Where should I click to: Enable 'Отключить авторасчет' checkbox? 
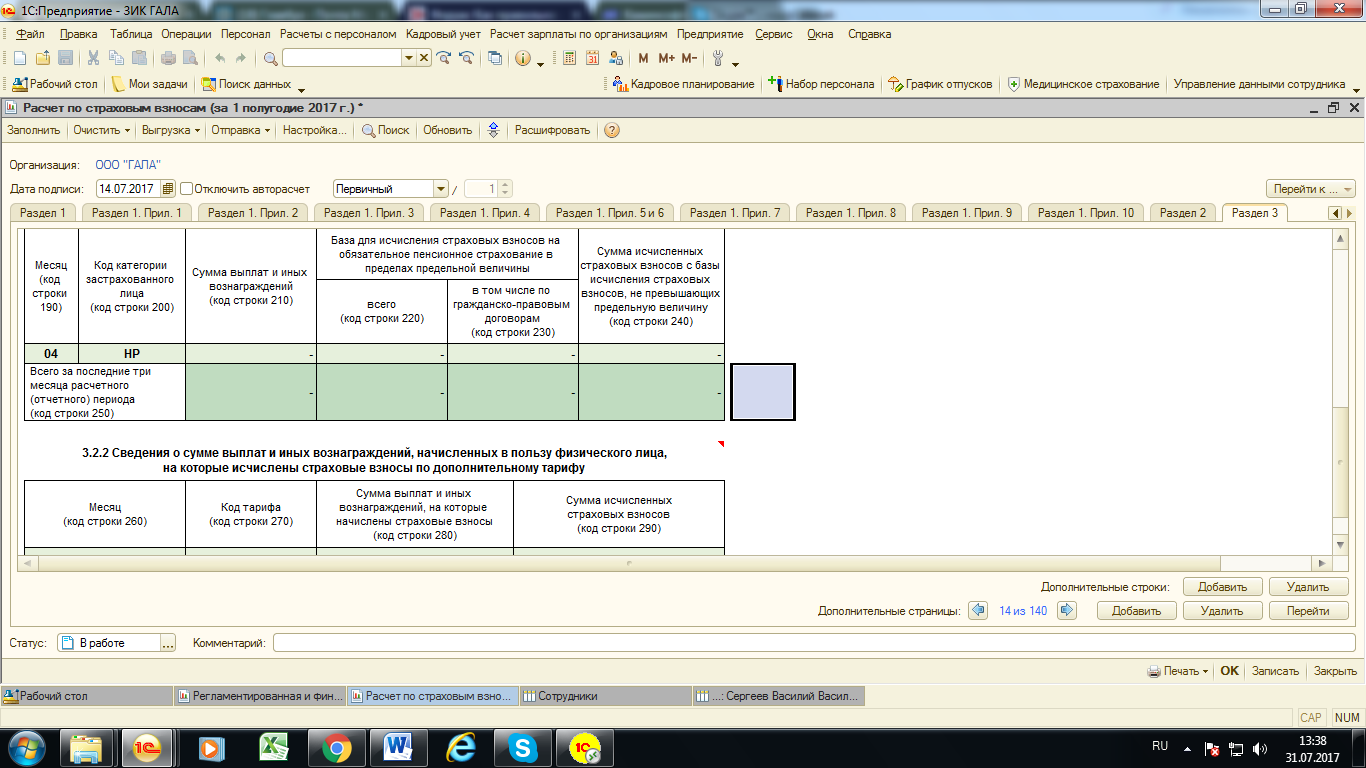(x=186, y=188)
